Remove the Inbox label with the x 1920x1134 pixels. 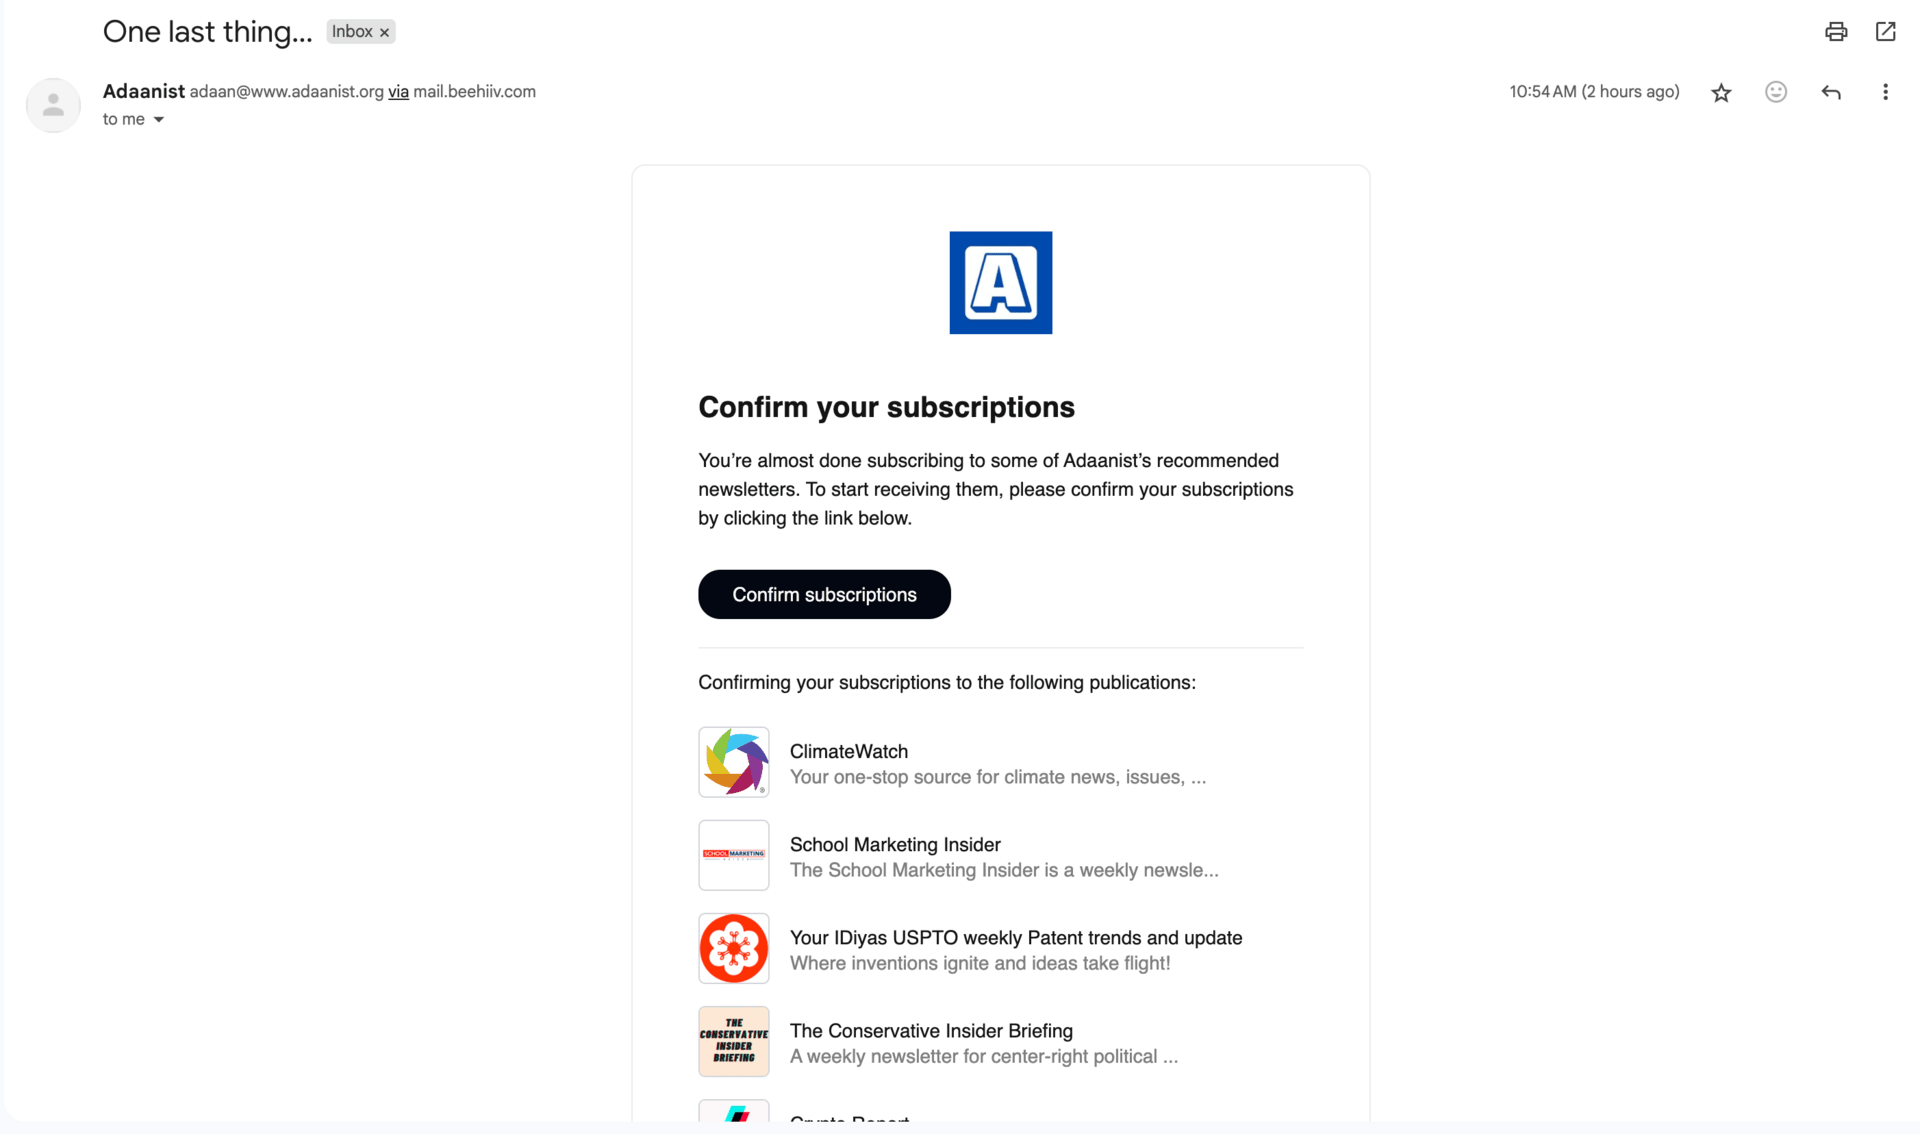384,33
